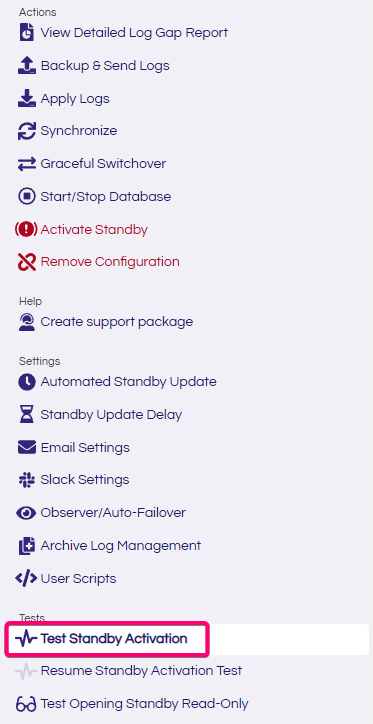The image size is (373, 724).
Task: Open Archive Log Management
Action: (109, 546)
